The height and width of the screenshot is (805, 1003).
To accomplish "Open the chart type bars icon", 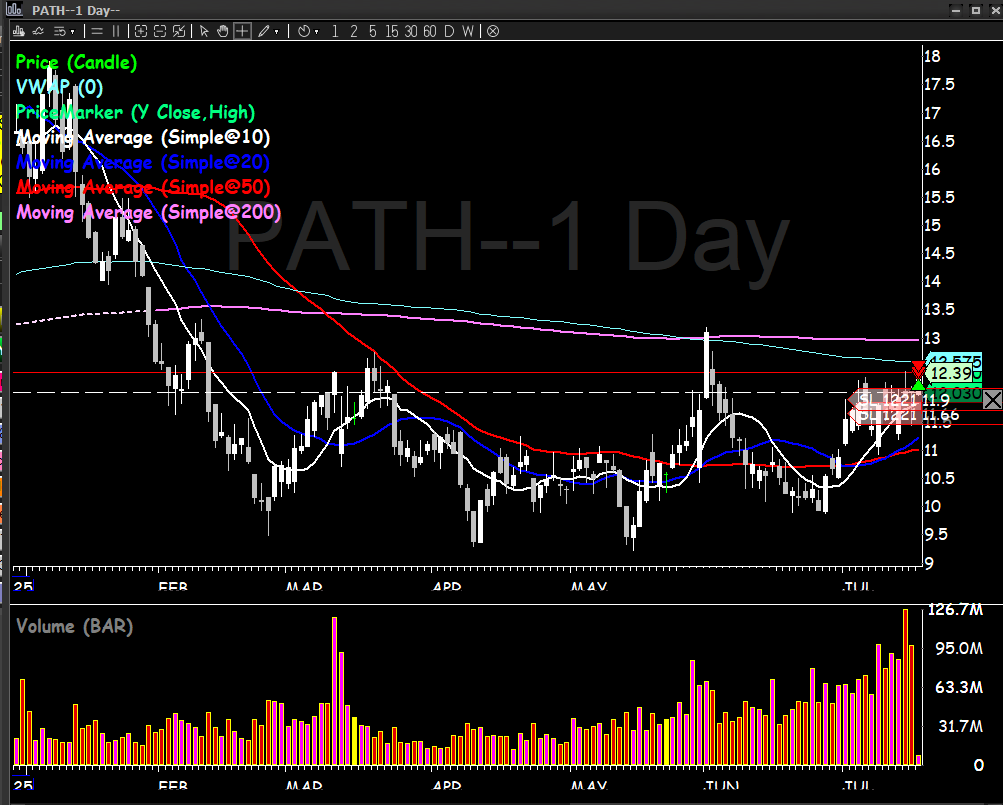I will click(19, 31).
